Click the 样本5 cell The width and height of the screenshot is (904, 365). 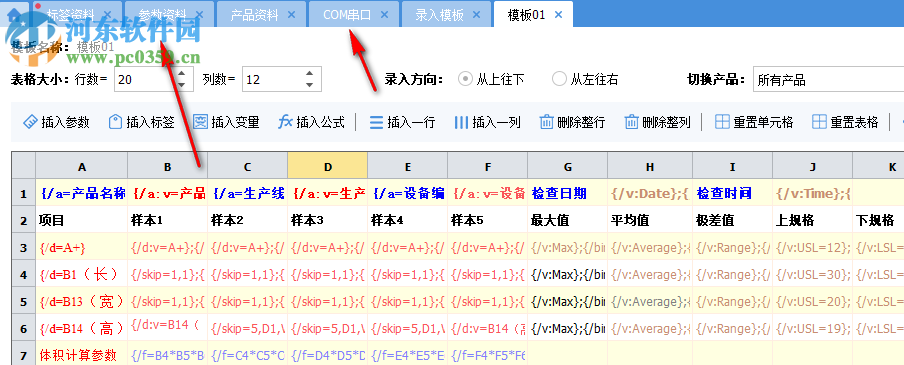[488, 220]
